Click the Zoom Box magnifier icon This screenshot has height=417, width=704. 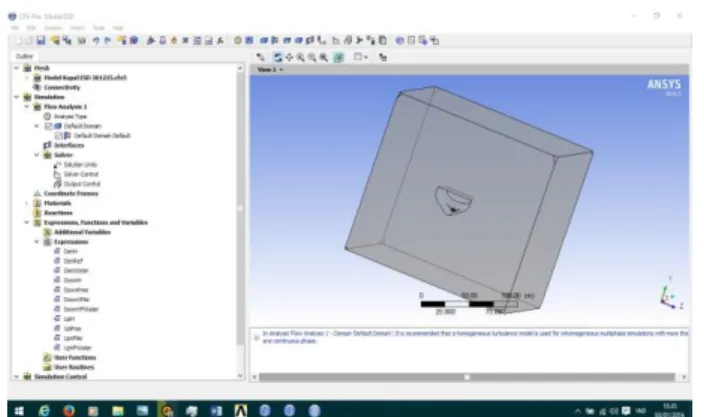click(324, 57)
